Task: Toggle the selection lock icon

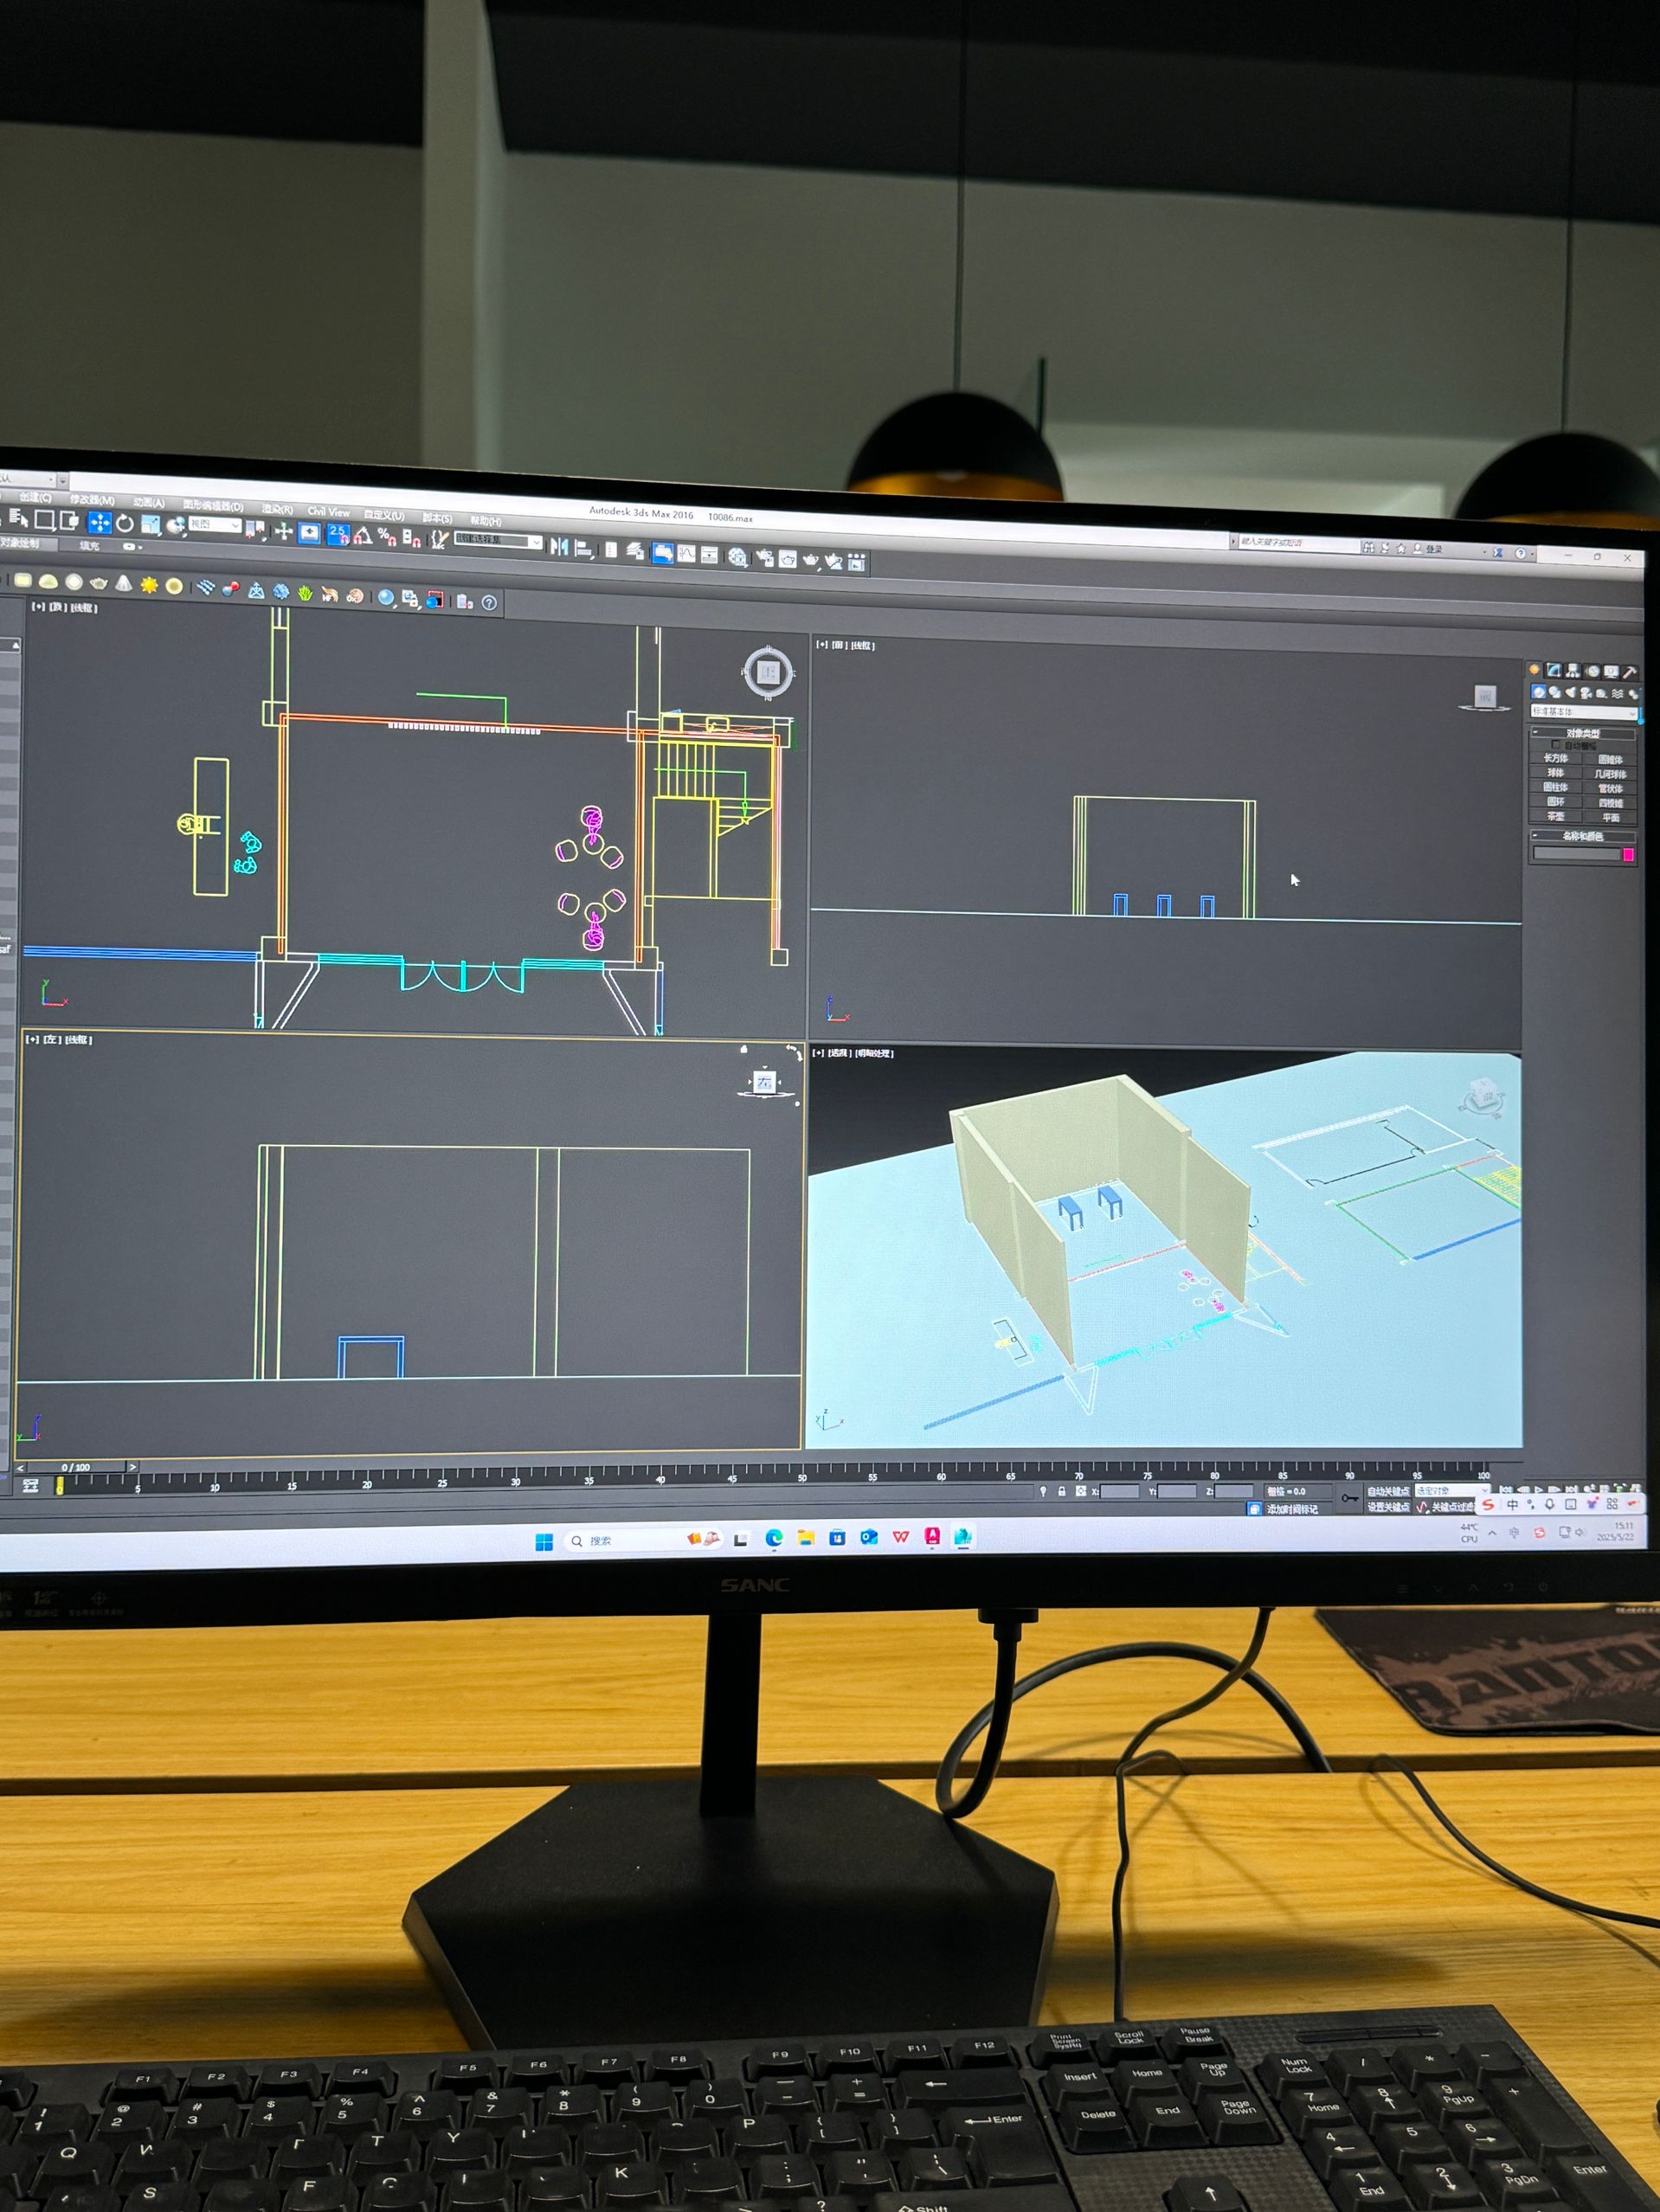Action: (x=1061, y=1491)
